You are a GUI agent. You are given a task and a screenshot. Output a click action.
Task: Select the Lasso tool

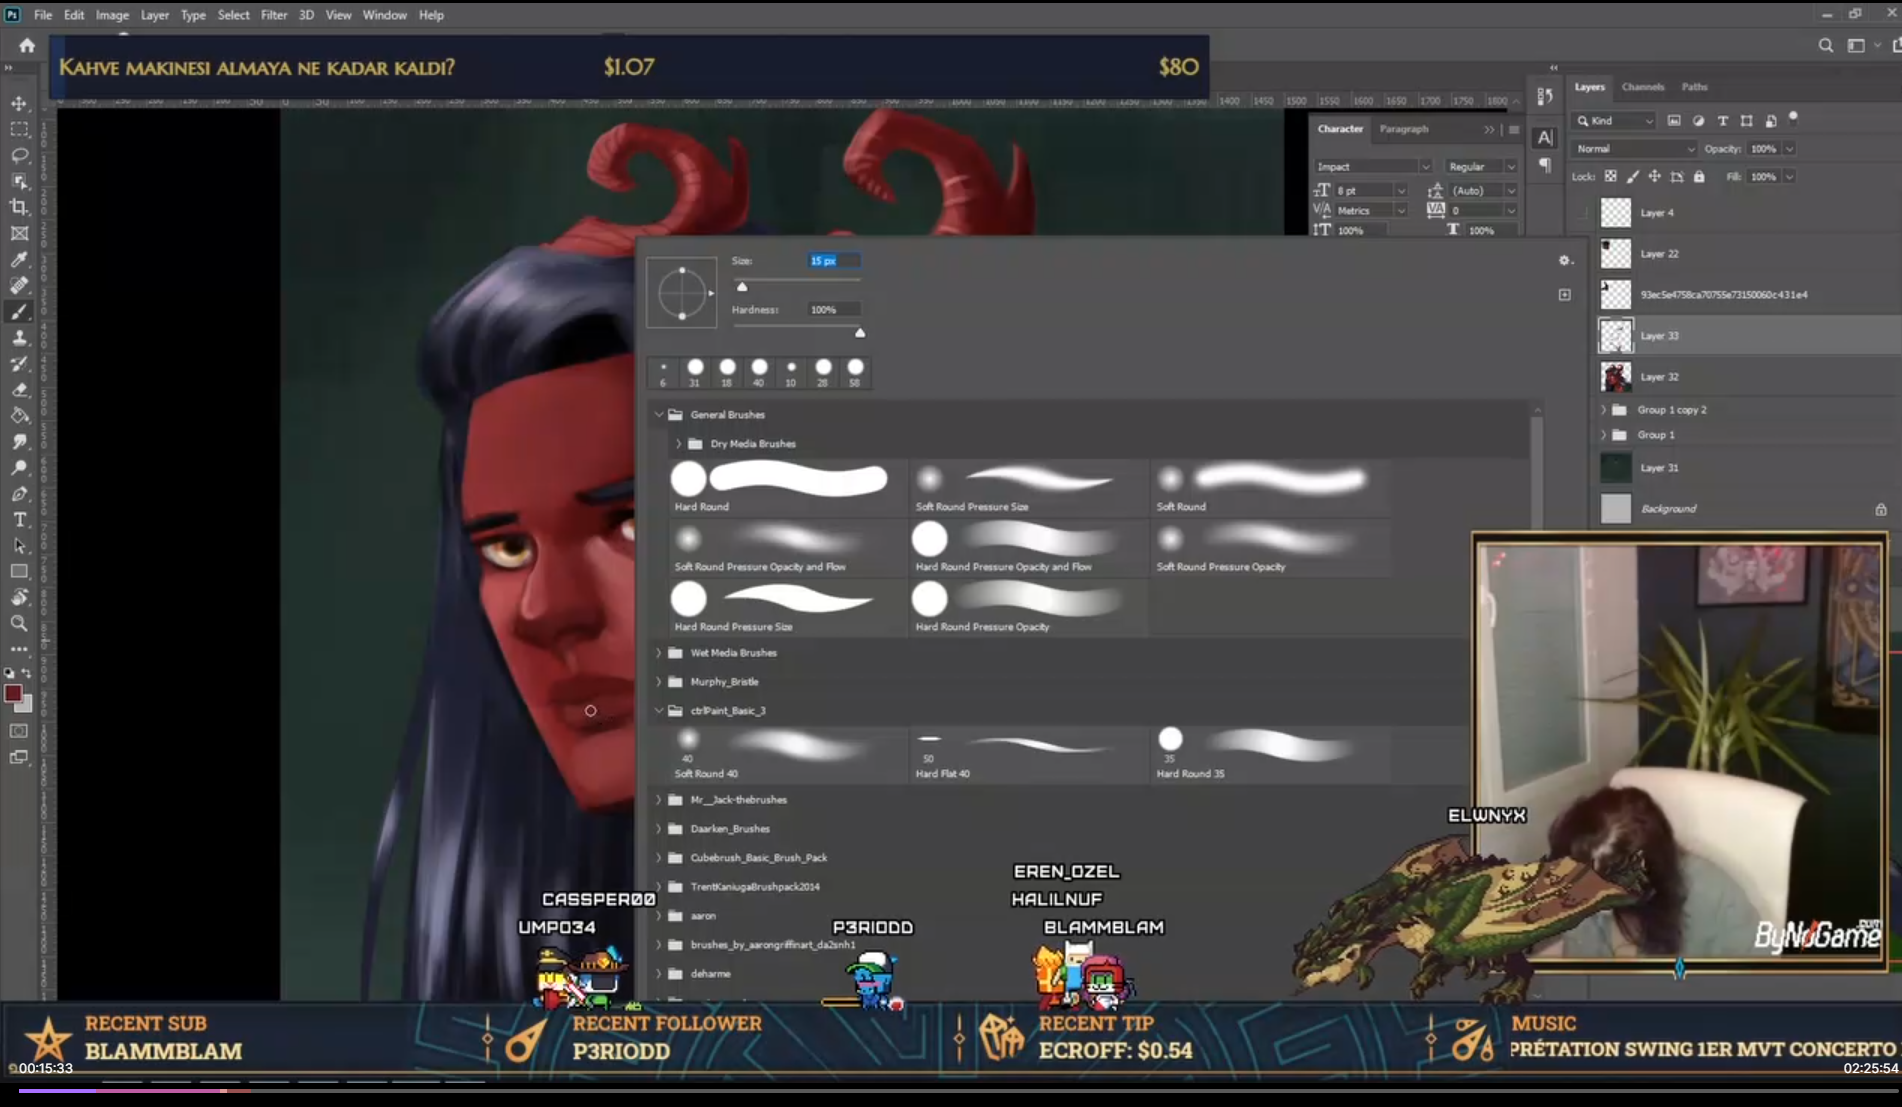tap(19, 155)
